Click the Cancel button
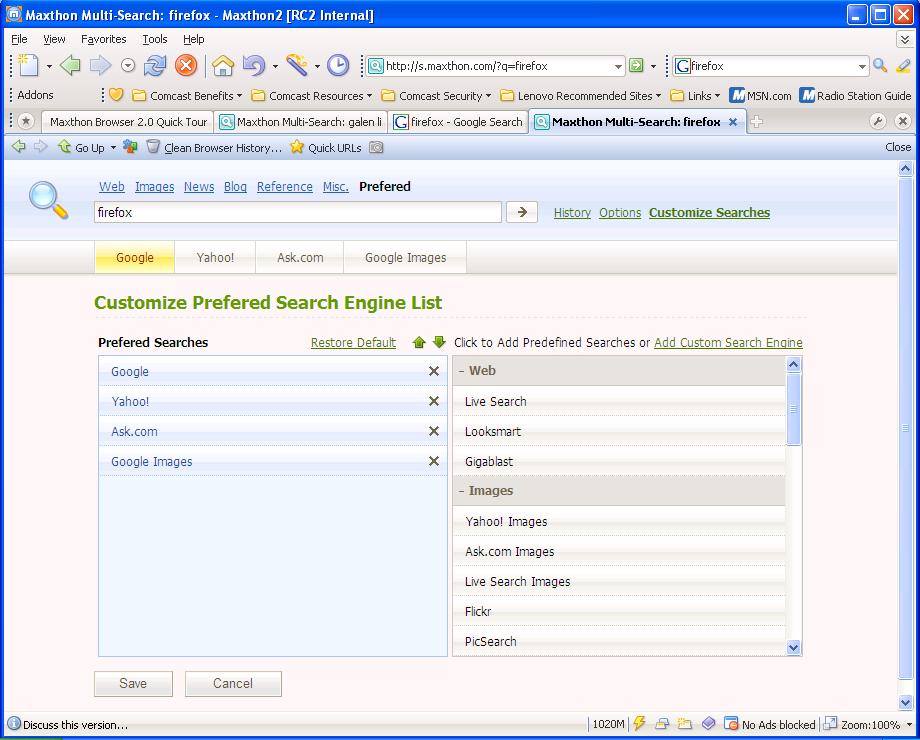 point(233,684)
